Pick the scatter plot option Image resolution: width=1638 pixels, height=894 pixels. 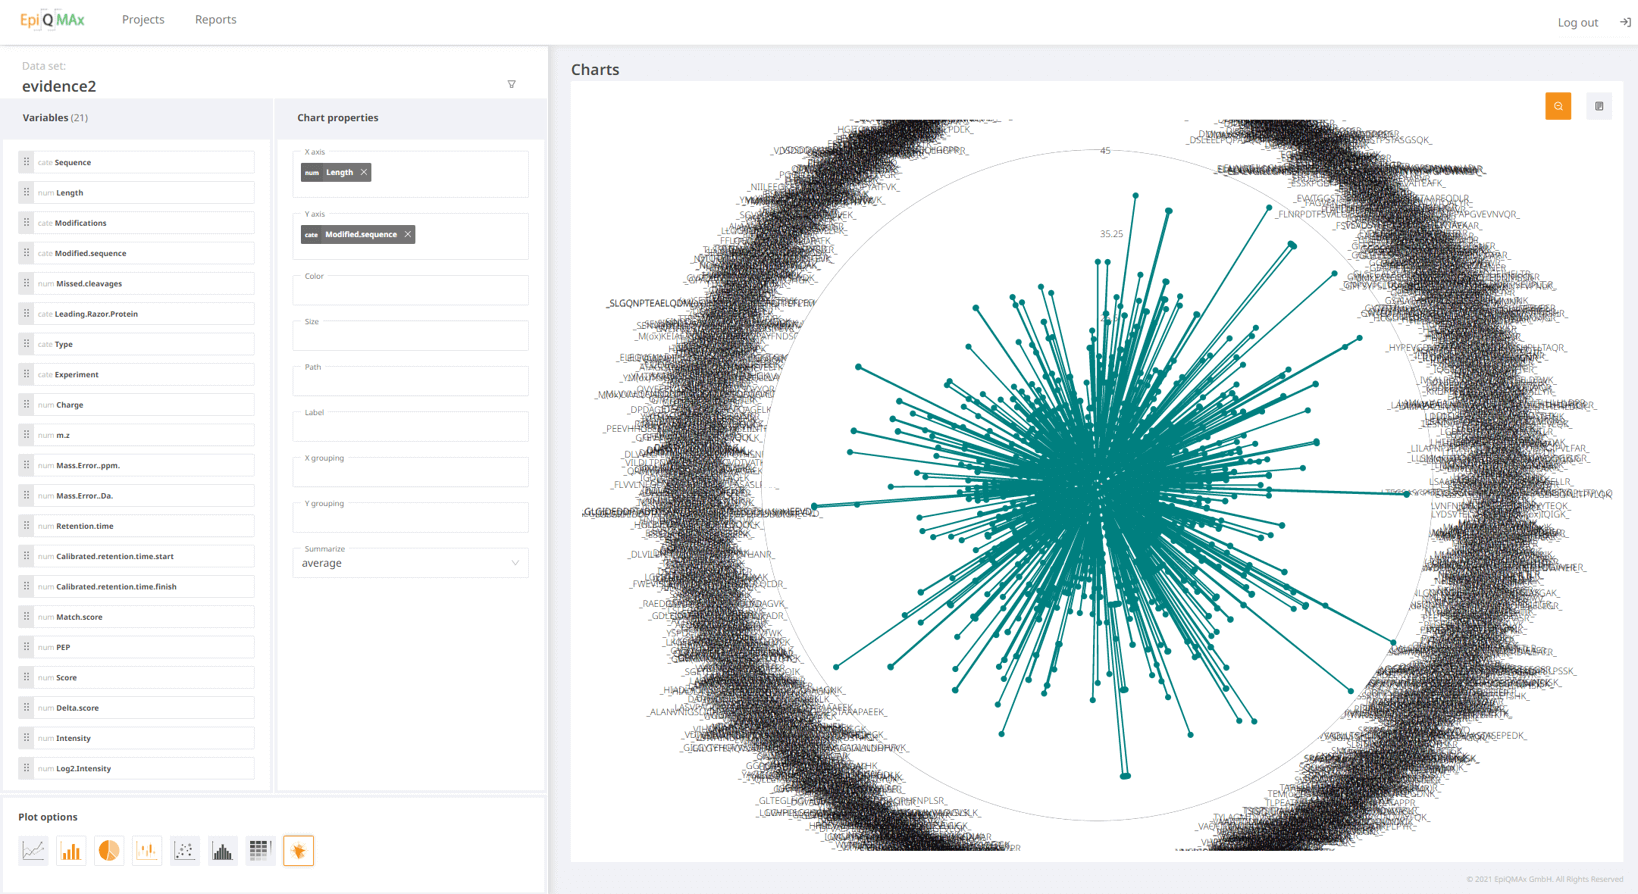coord(185,850)
